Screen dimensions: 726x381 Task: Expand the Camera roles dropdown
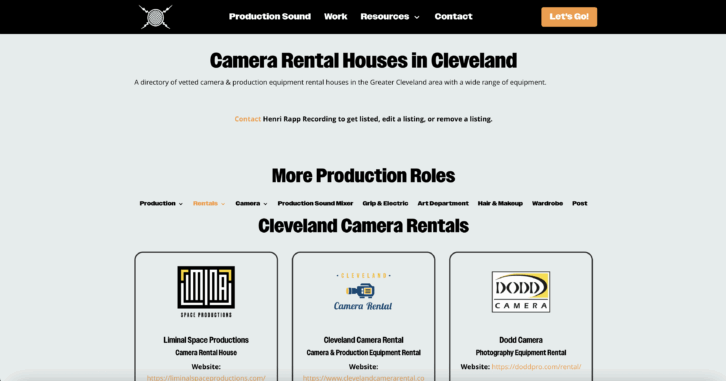tap(251, 203)
